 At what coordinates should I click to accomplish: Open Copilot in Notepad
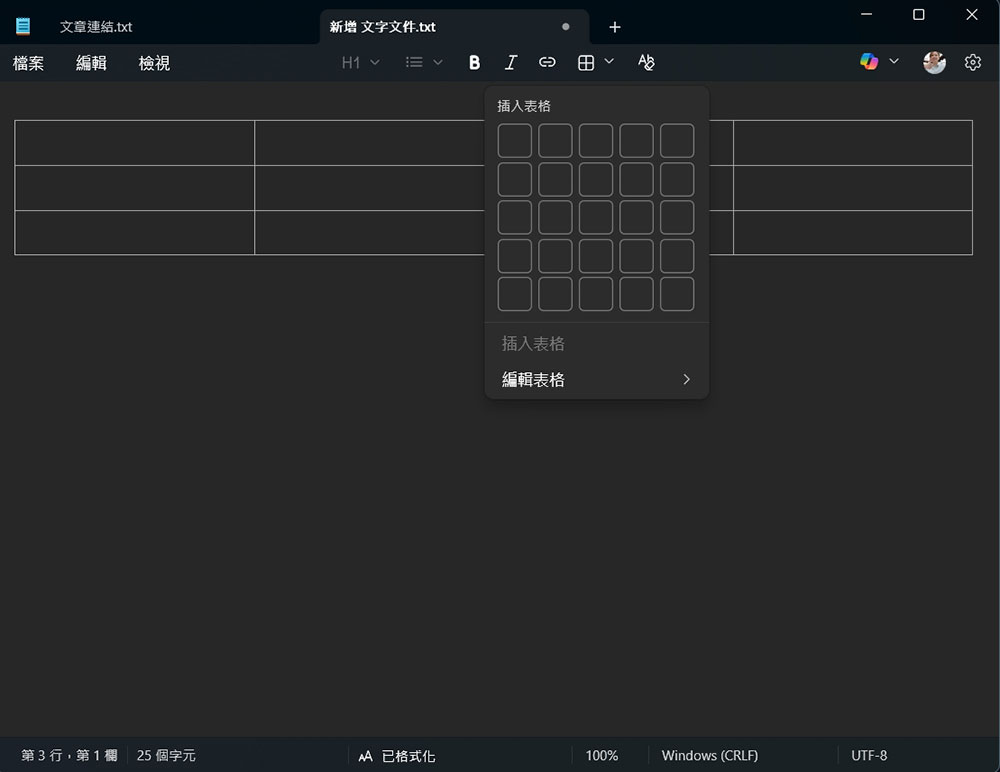click(870, 61)
